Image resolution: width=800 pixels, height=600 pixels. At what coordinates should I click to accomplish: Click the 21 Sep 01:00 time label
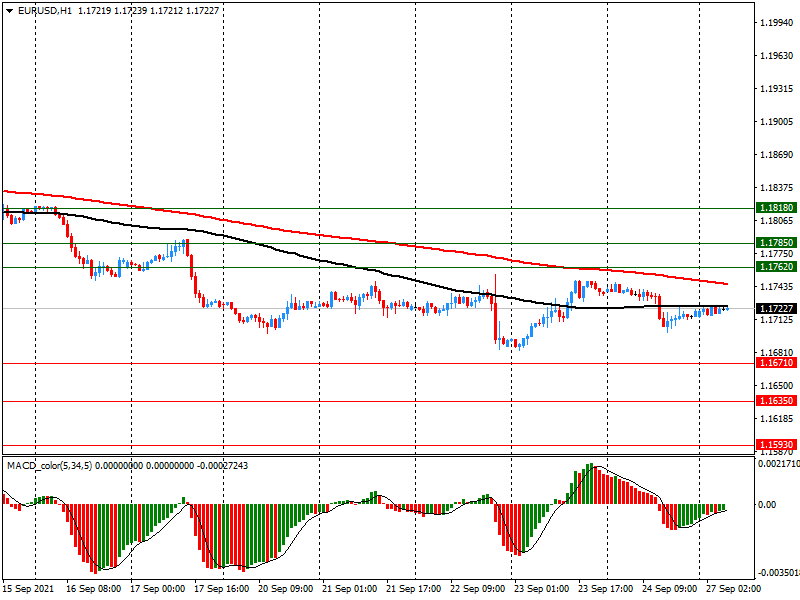(x=349, y=589)
